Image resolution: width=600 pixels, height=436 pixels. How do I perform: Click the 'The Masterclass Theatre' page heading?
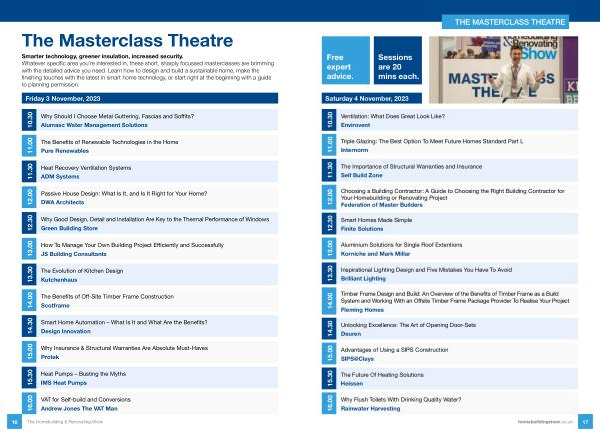pyautogui.click(x=127, y=41)
